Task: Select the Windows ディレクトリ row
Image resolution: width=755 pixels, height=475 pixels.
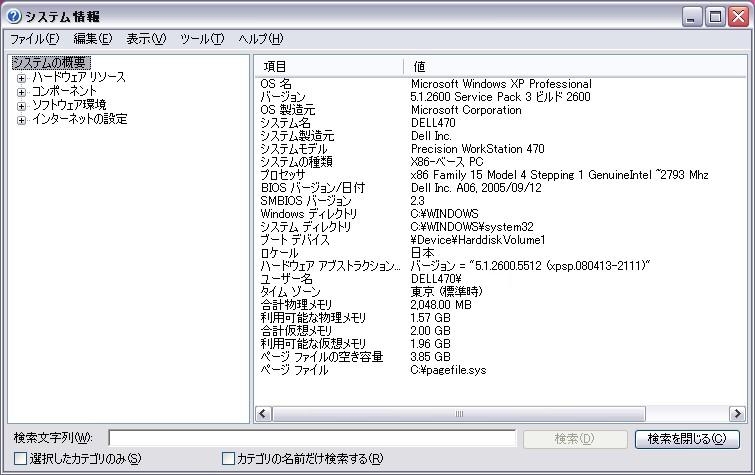Action: [501, 214]
